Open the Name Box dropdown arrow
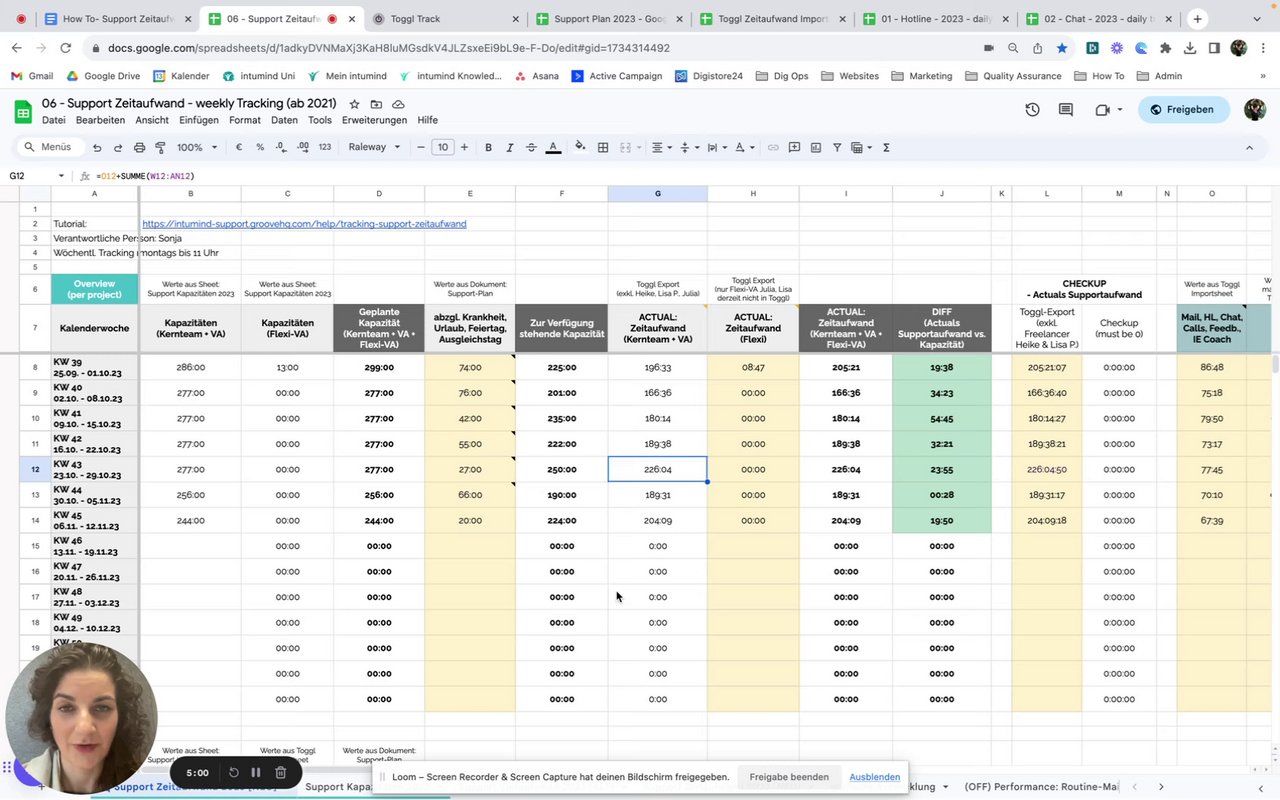 61,176
